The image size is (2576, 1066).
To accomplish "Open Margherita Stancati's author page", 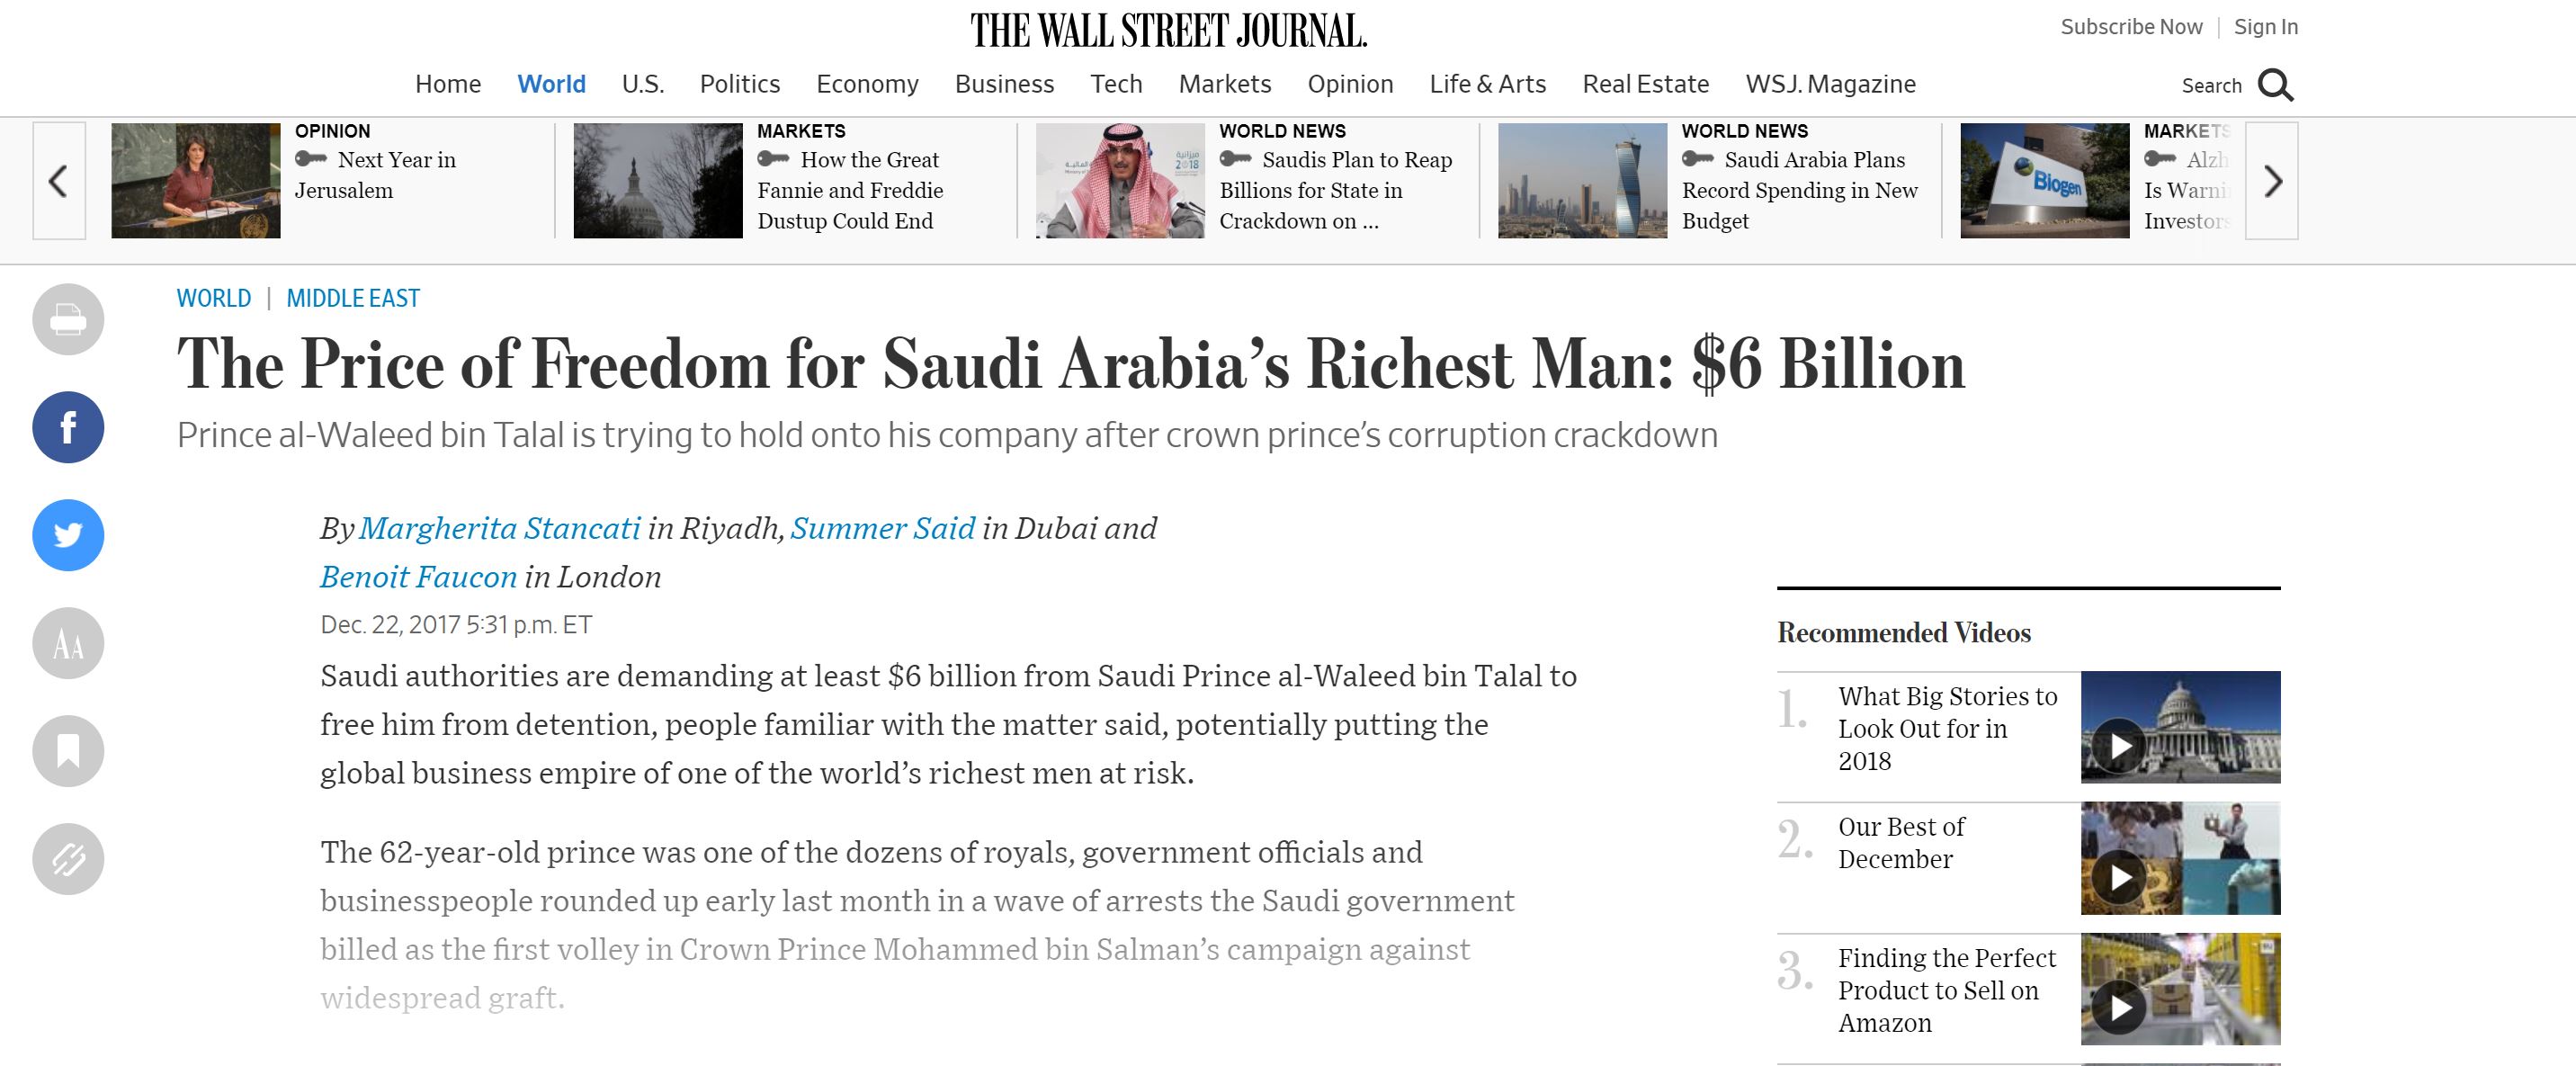I will [x=499, y=528].
